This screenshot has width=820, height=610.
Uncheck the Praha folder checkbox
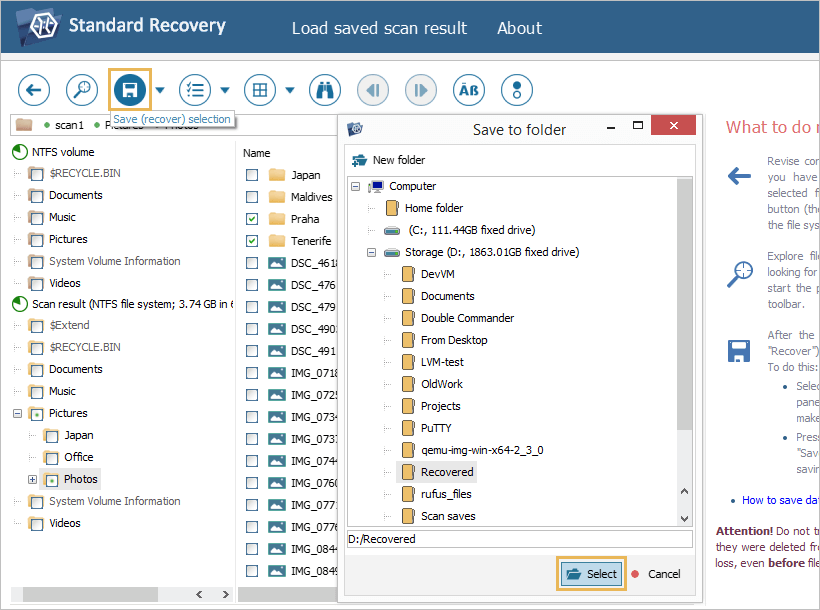click(252, 218)
